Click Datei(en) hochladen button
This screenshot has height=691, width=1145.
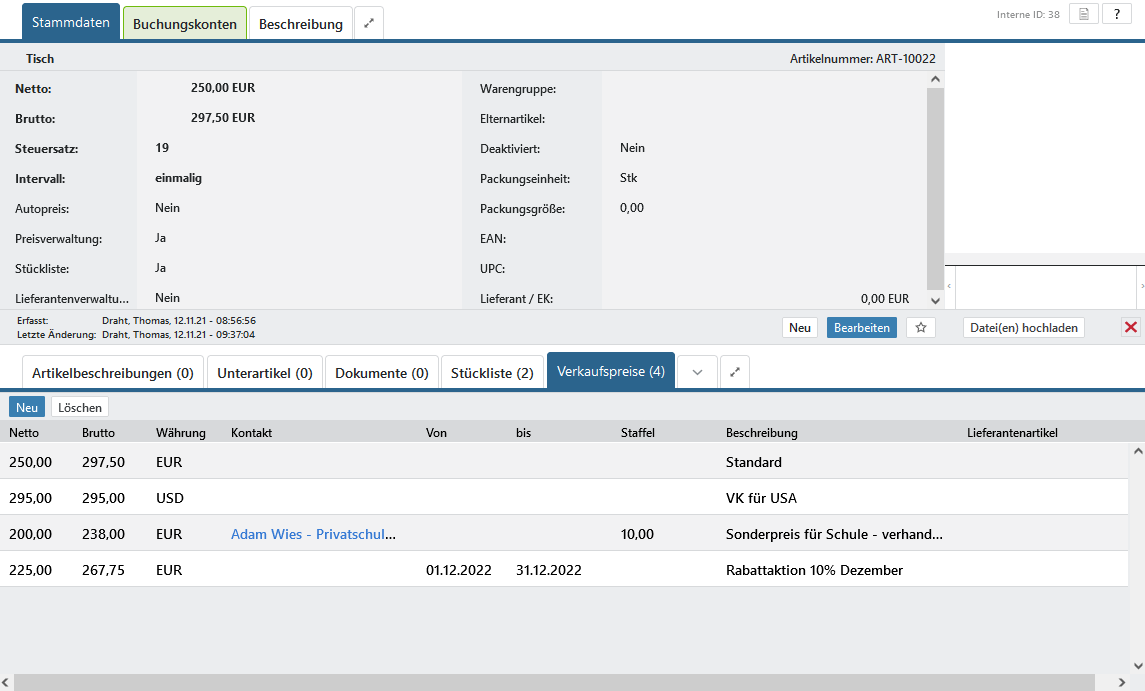pos(1023,327)
